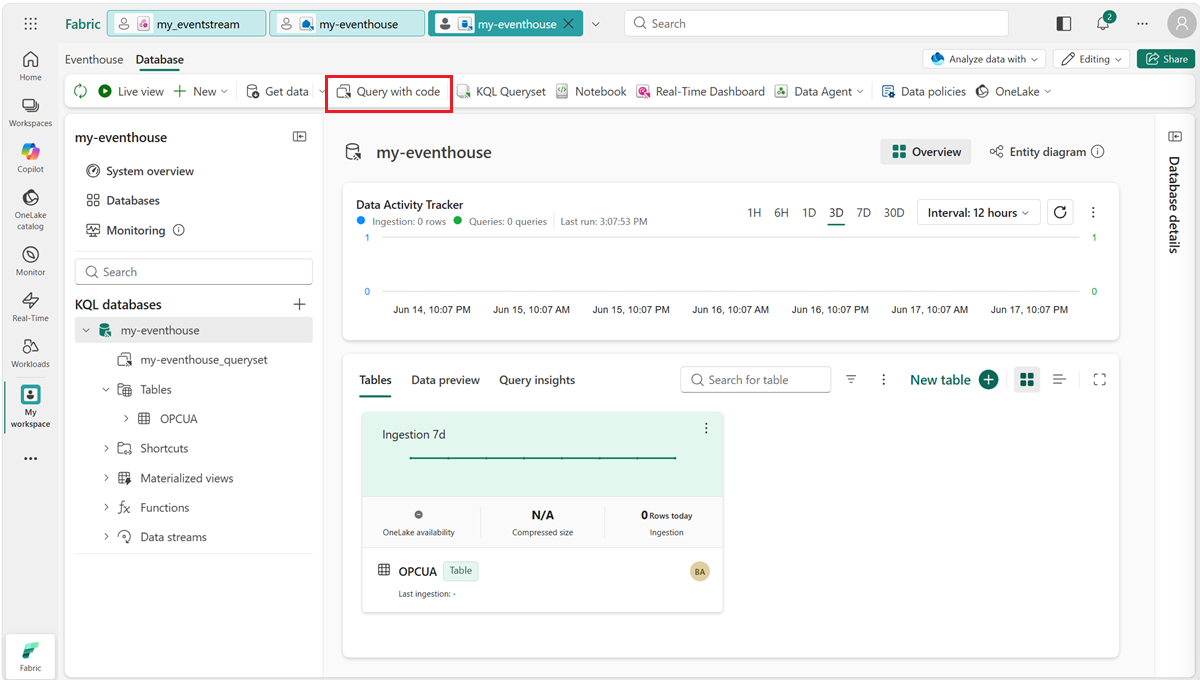This screenshot has width=1200, height=680.
Task: Open Analyze data with dropdown
Action: [984, 59]
